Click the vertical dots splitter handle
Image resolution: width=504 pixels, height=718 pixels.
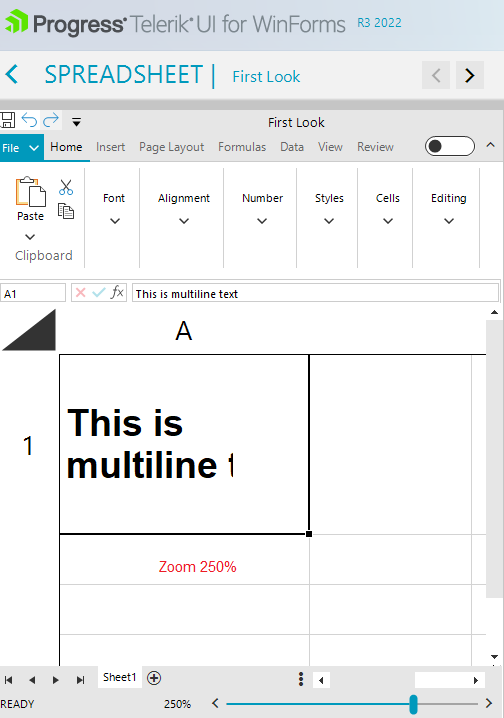[x=301, y=679]
